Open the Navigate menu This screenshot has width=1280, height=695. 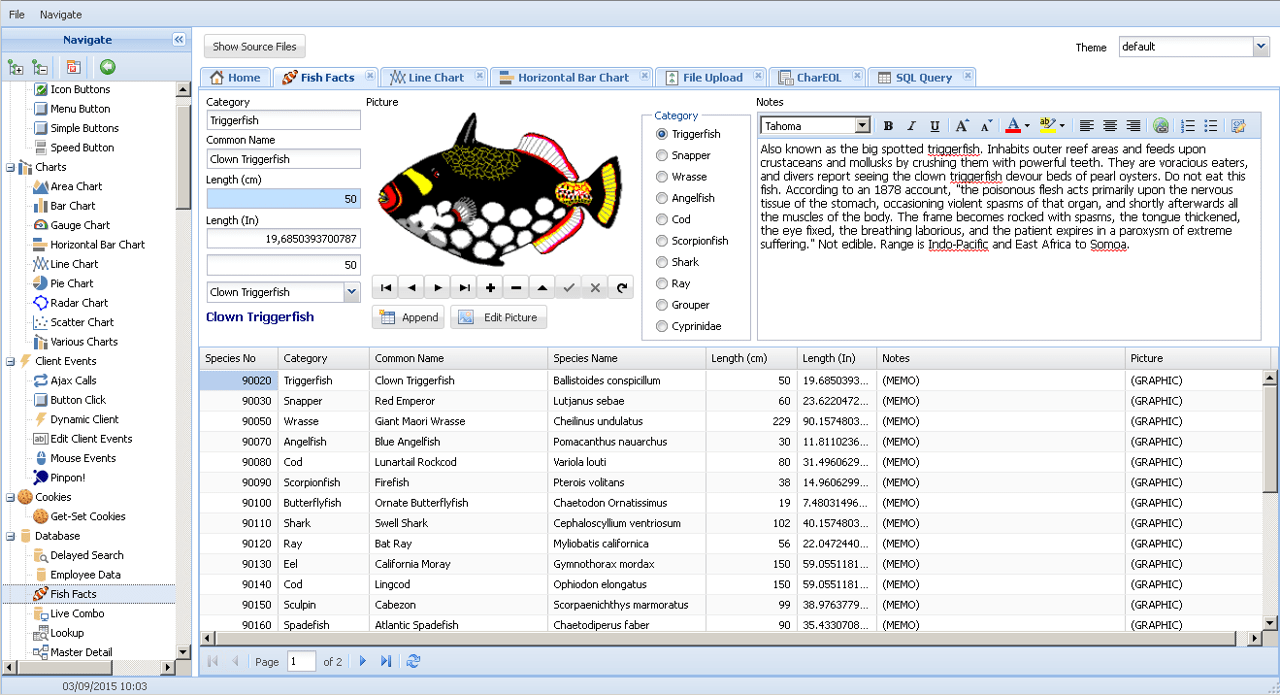pos(60,14)
